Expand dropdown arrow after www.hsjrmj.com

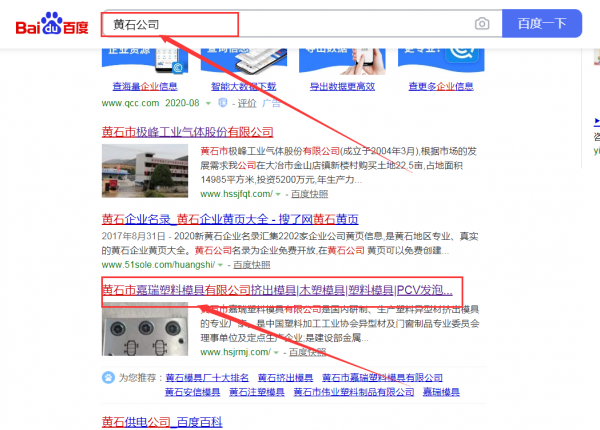pyautogui.click(x=276, y=352)
